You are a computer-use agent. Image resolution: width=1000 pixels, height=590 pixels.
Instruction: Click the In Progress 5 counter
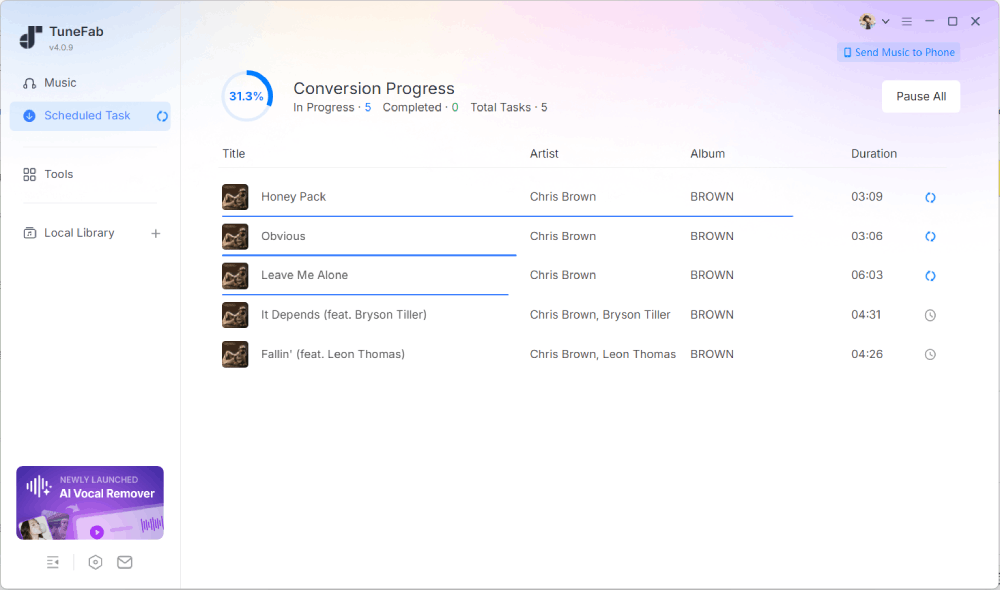[332, 107]
